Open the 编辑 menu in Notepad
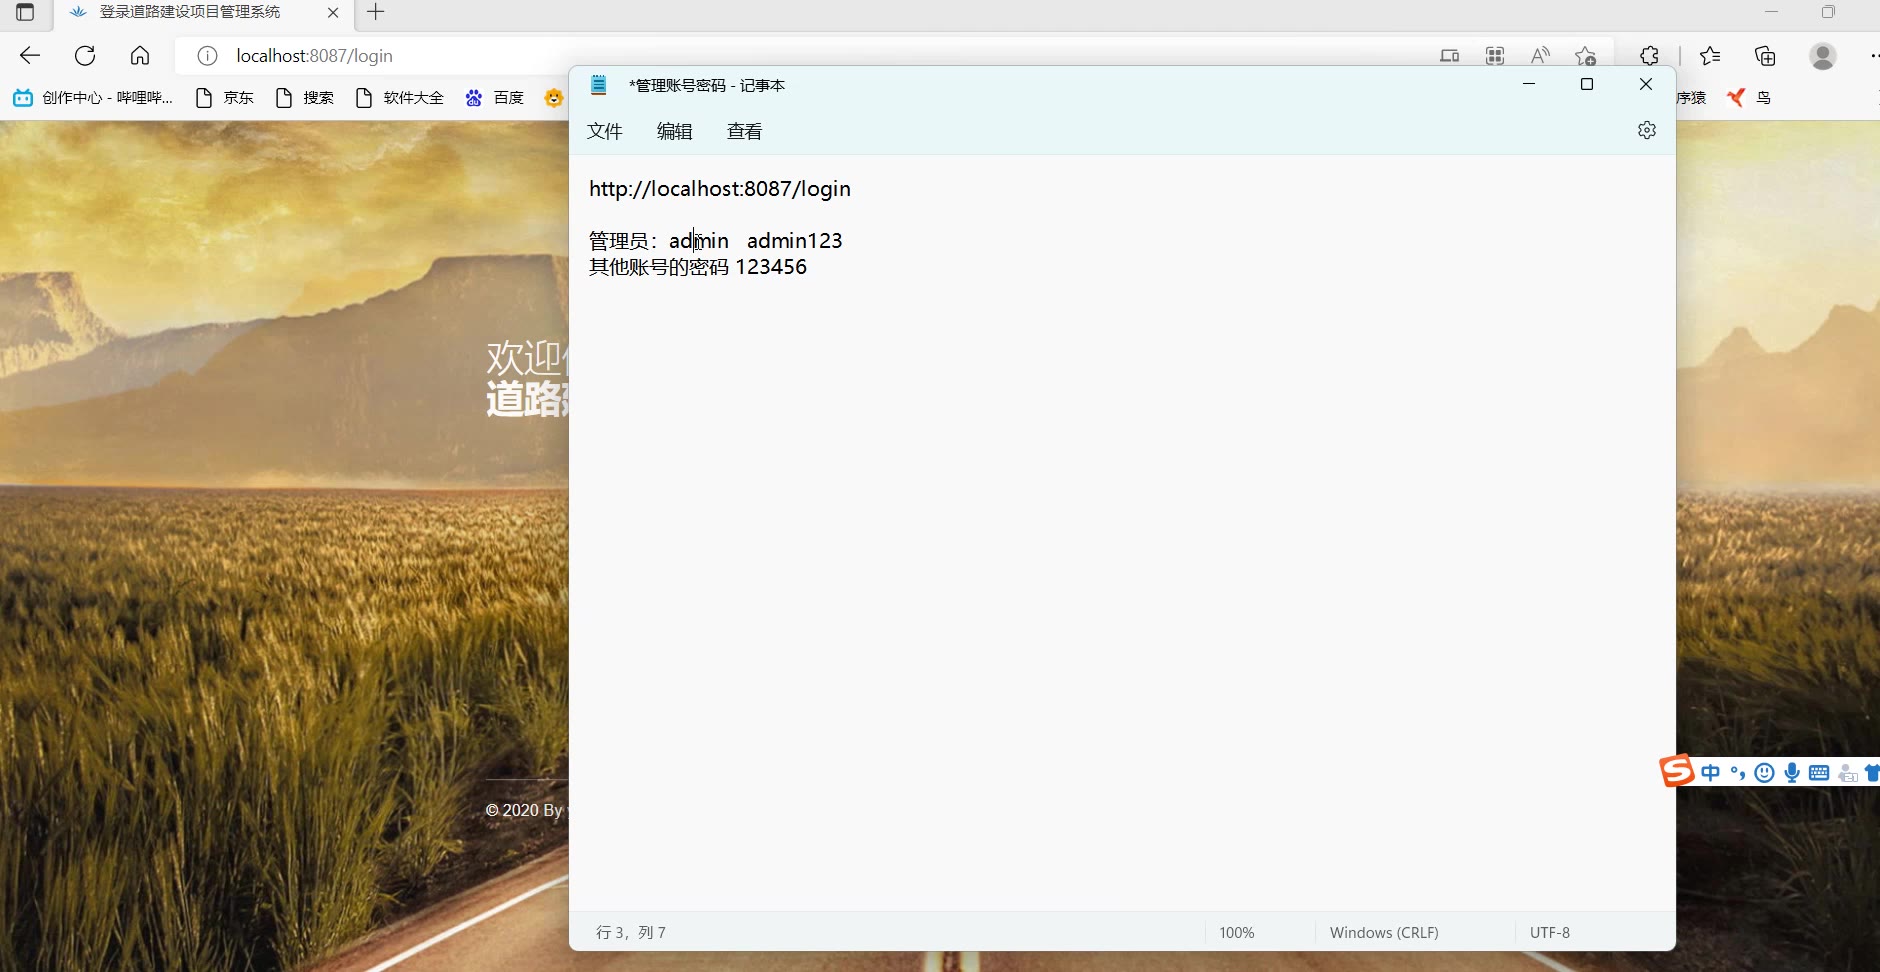 (x=674, y=131)
